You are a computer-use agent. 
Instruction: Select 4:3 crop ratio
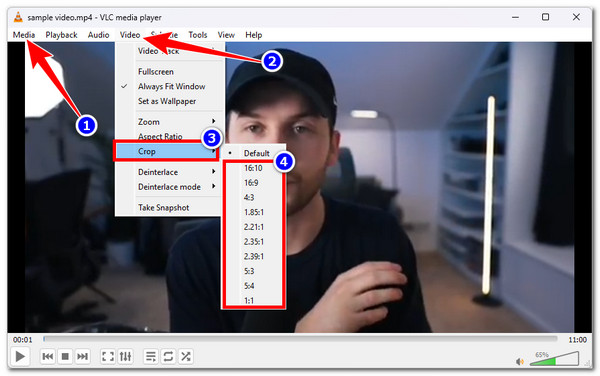pyautogui.click(x=254, y=197)
